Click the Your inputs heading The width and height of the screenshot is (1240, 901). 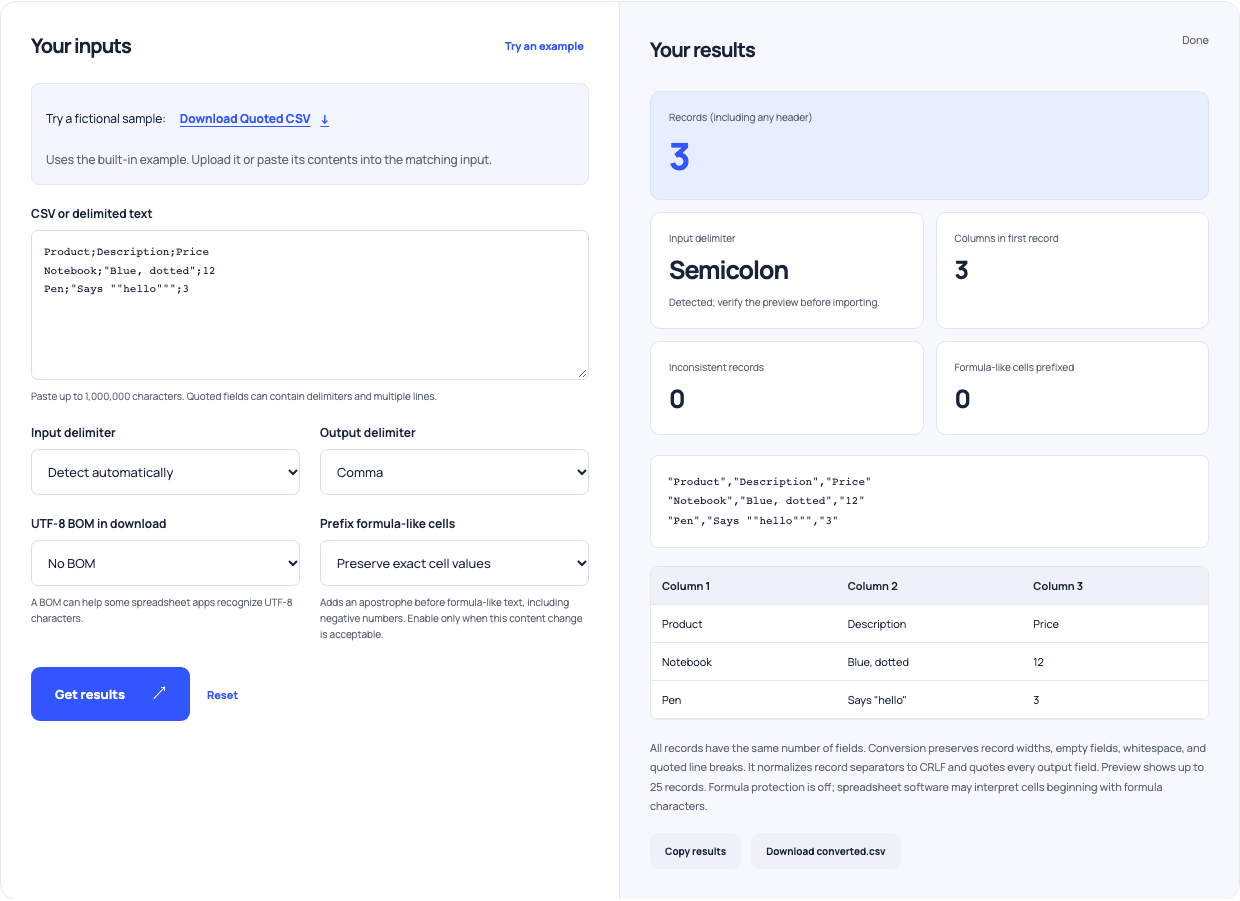pyautogui.click(x=81, y=46)
